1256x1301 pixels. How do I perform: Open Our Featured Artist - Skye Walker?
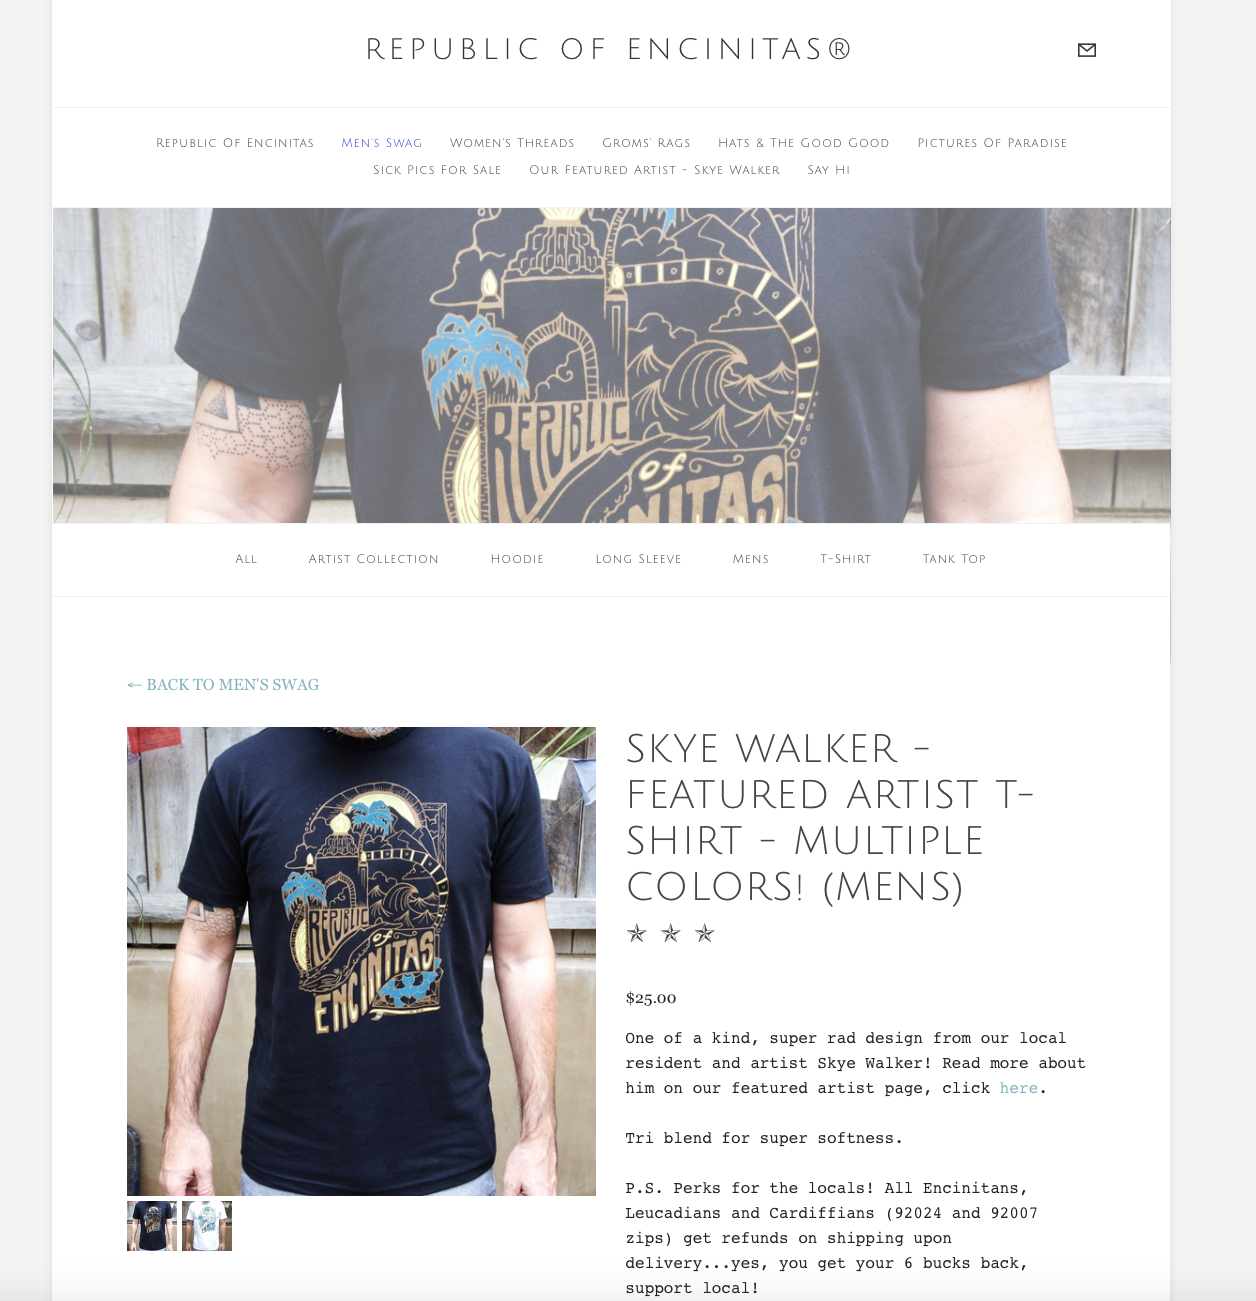click(654, 170)
